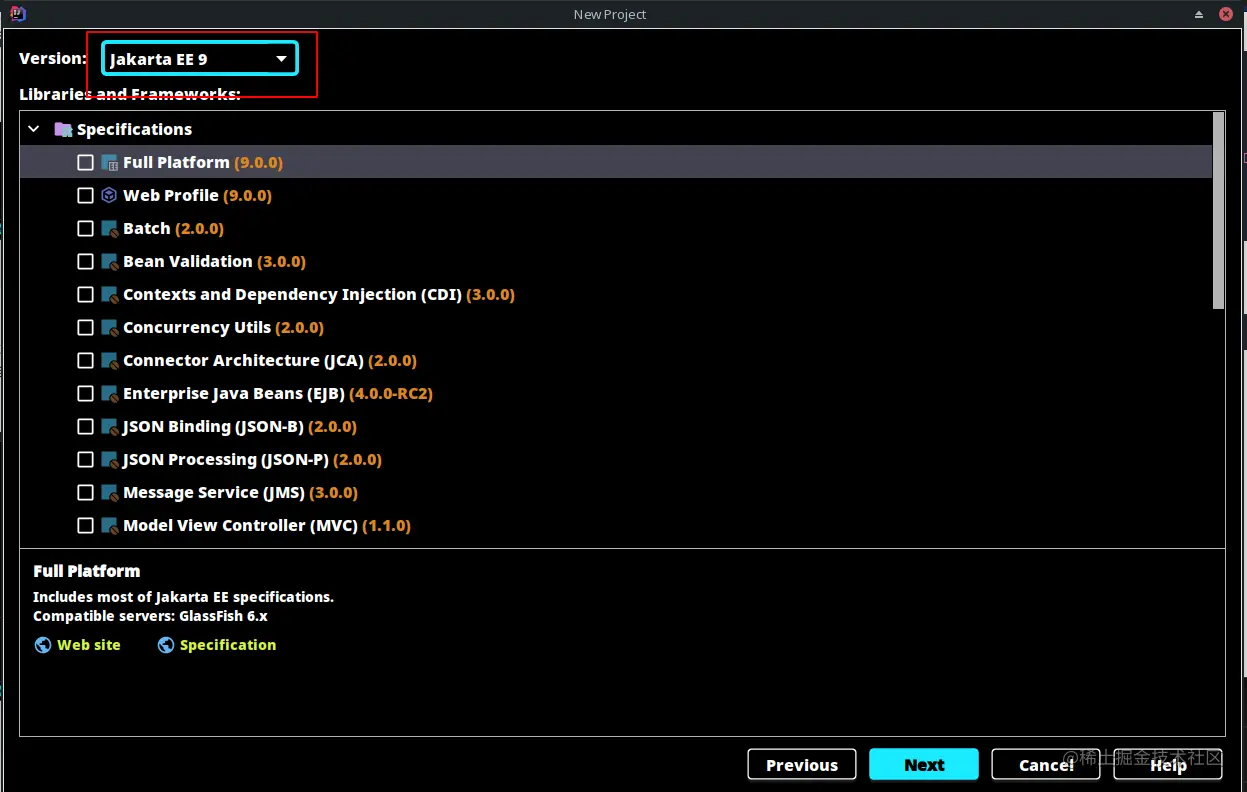
Task: Open the Jakarta EE 9 version dropdown
Action: click(x=200, y=59)
